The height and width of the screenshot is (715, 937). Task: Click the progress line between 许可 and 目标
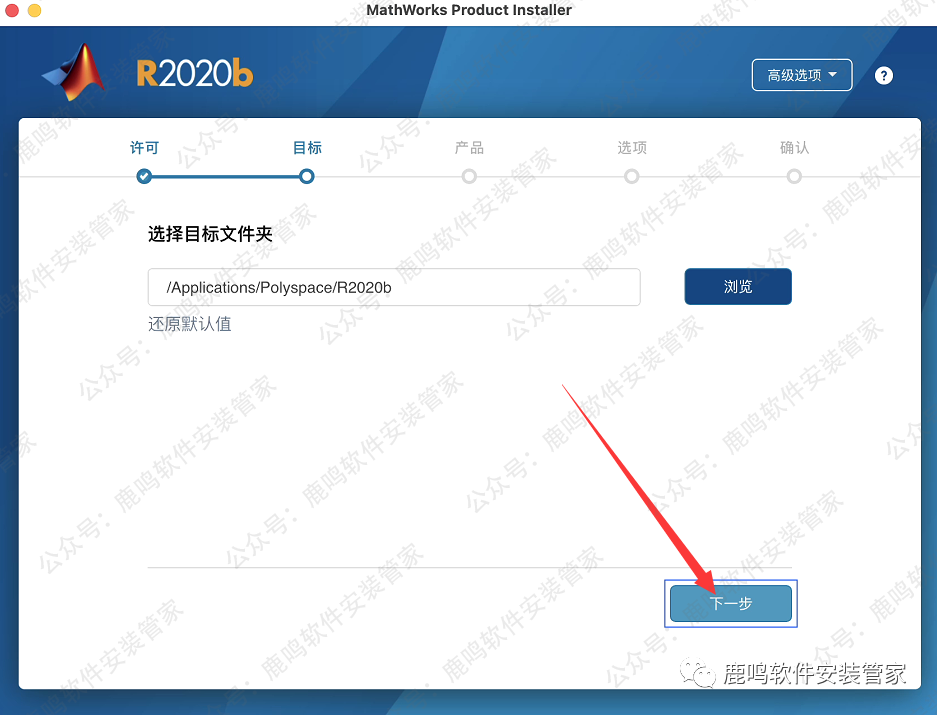[226, 176]
